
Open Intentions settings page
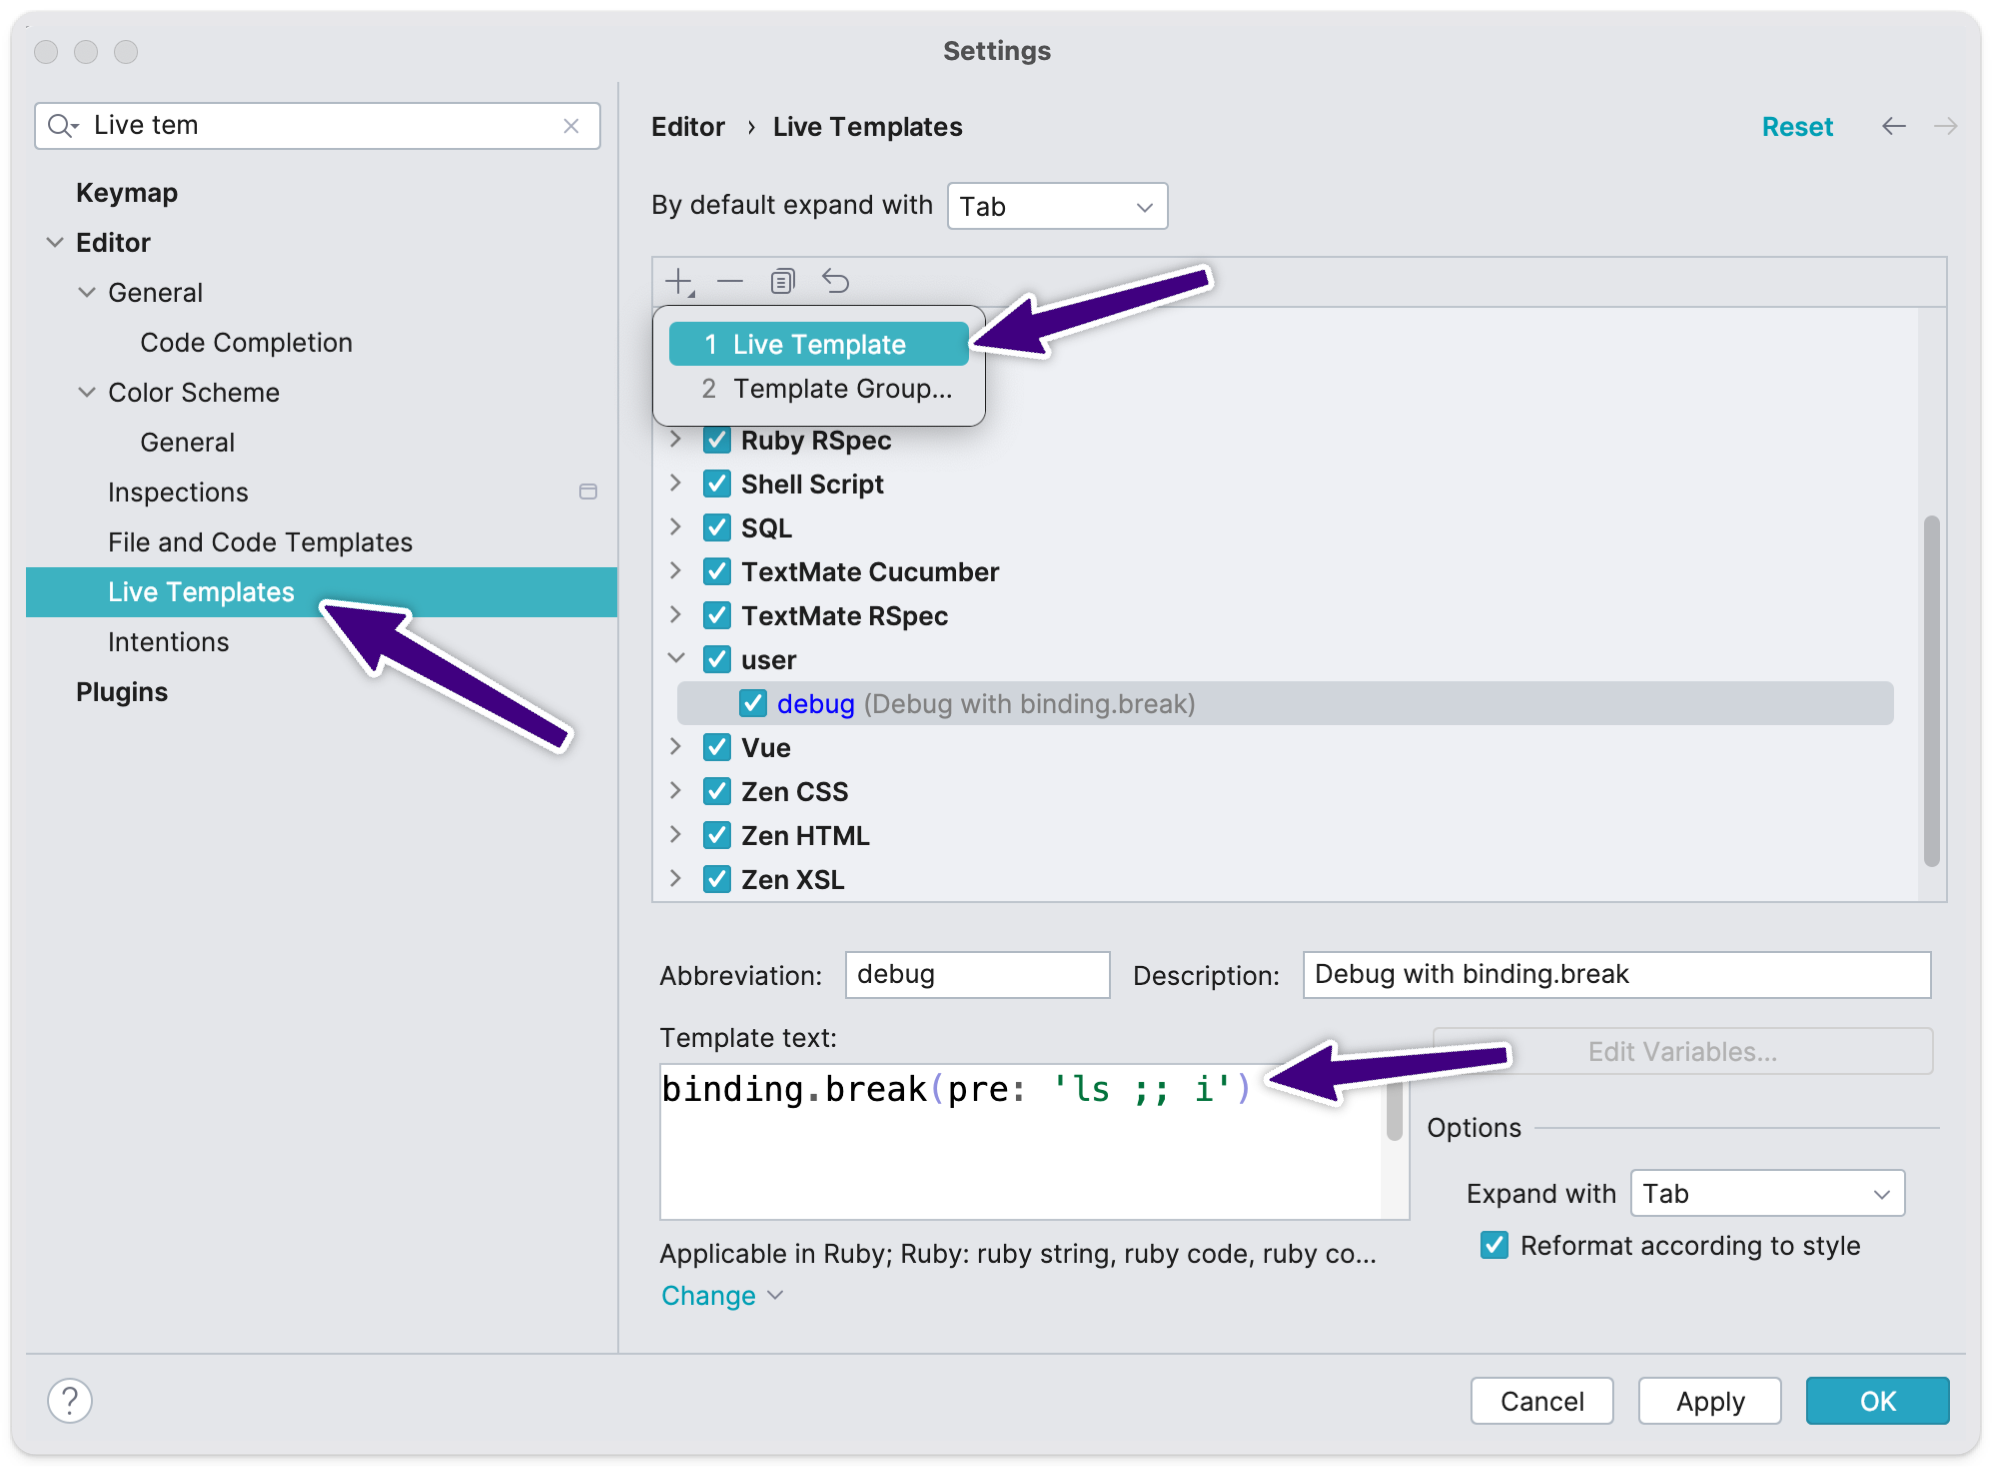pos(168,643)
